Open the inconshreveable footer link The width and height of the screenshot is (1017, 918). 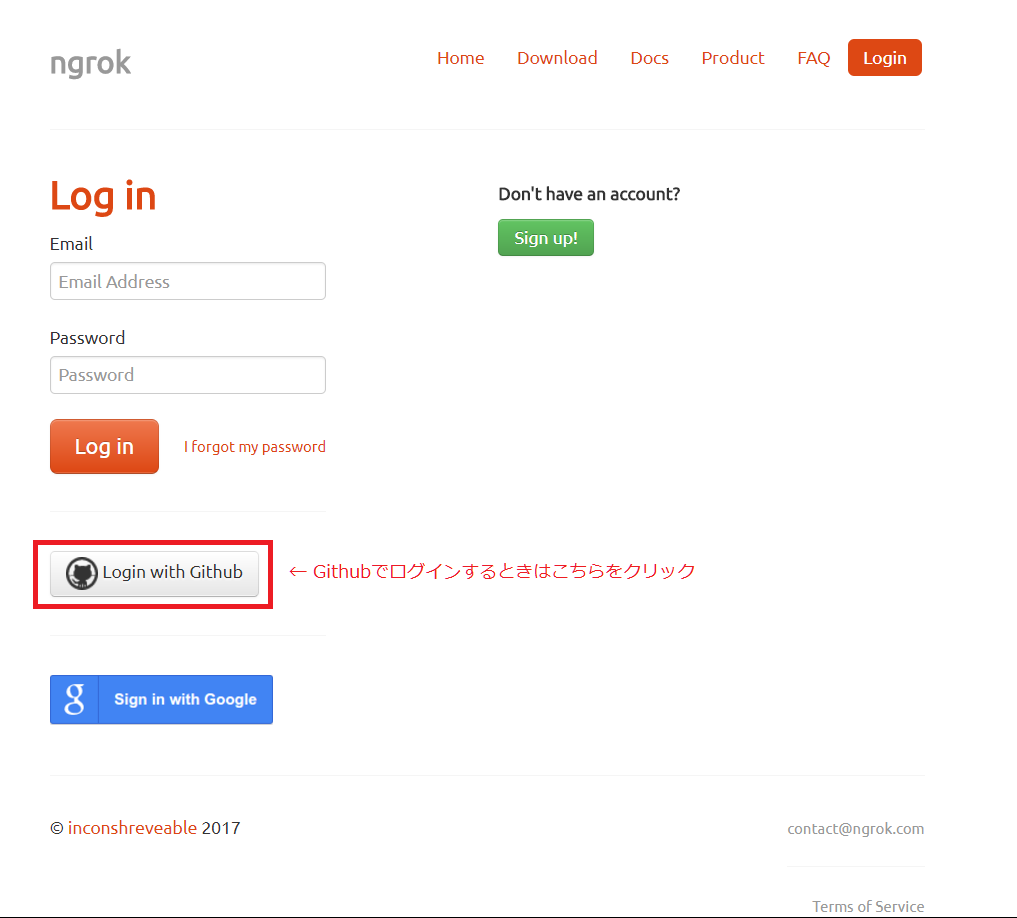[x=132, y=828]
